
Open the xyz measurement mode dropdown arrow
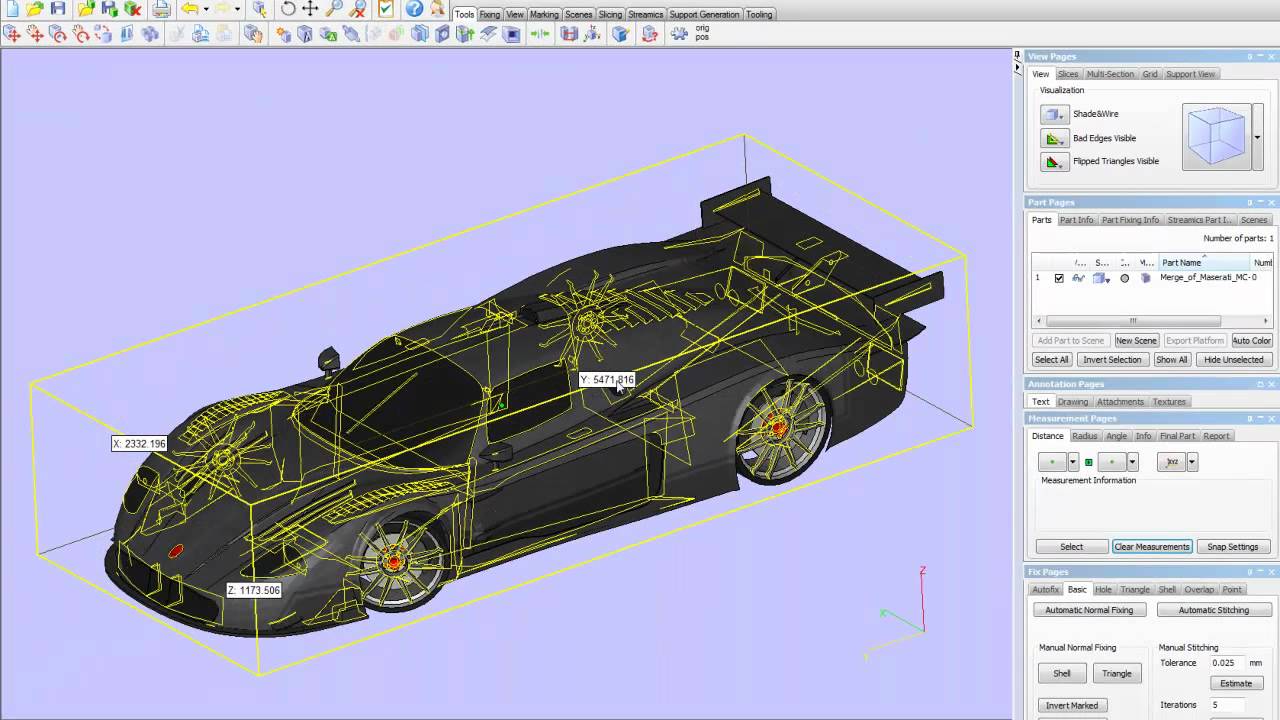click(1192, 462)
